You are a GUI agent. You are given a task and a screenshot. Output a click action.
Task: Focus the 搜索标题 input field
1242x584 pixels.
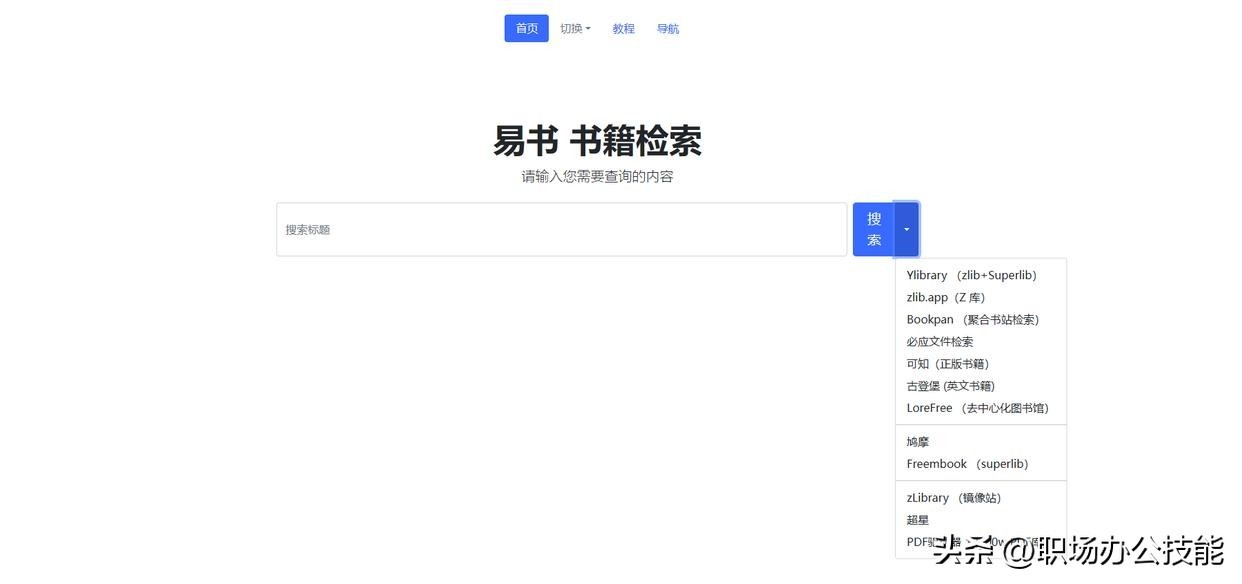561,230
